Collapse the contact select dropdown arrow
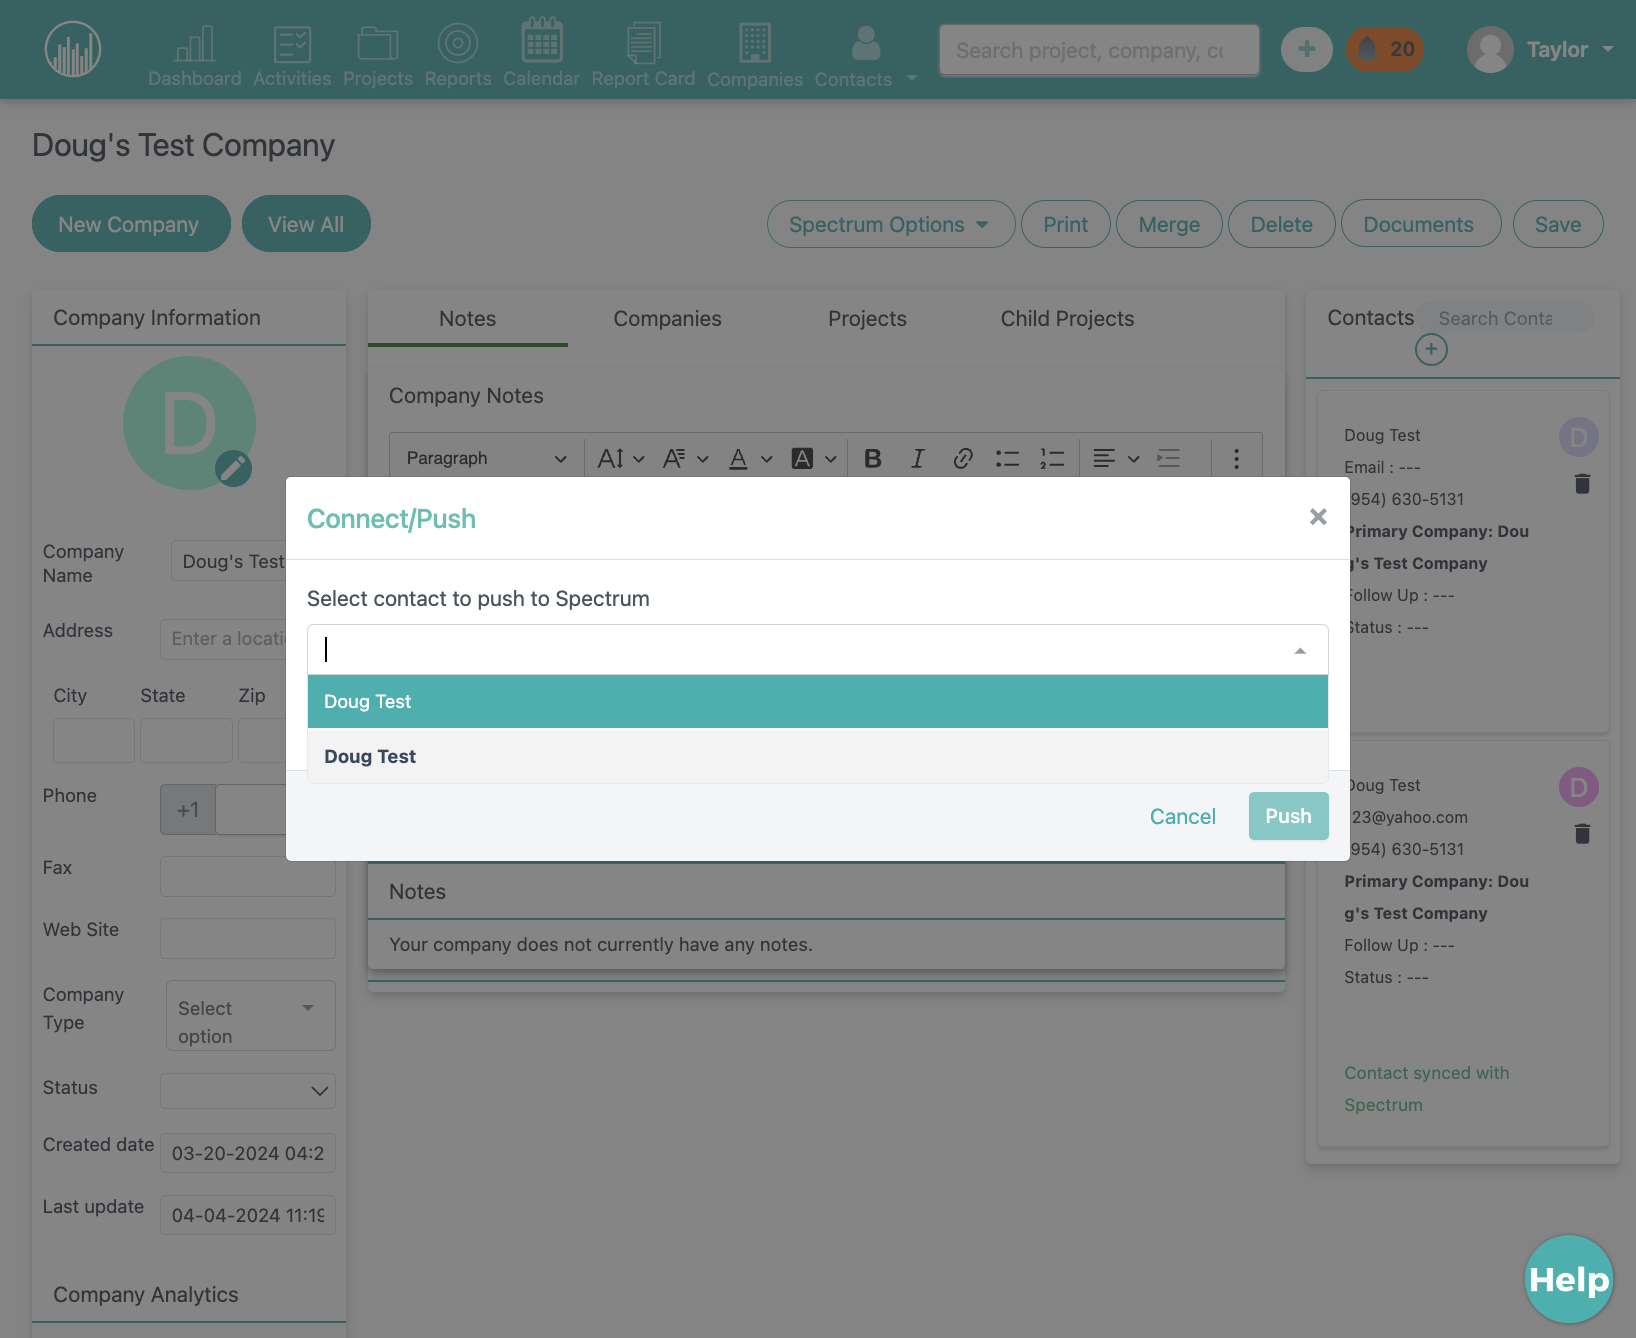 [1300, 651]
